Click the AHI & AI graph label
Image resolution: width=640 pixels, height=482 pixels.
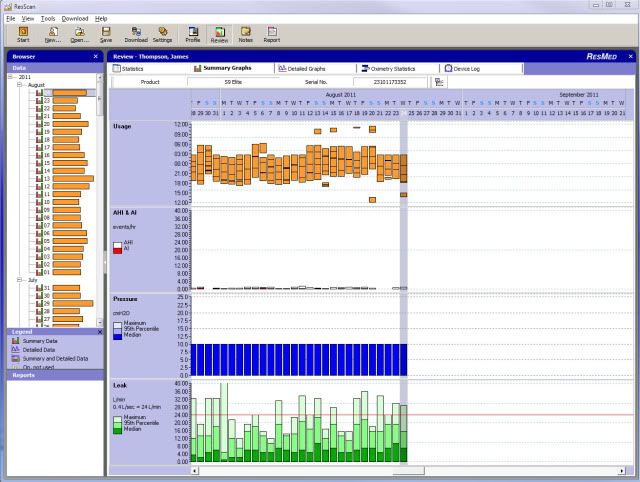[x=125, y=213]
